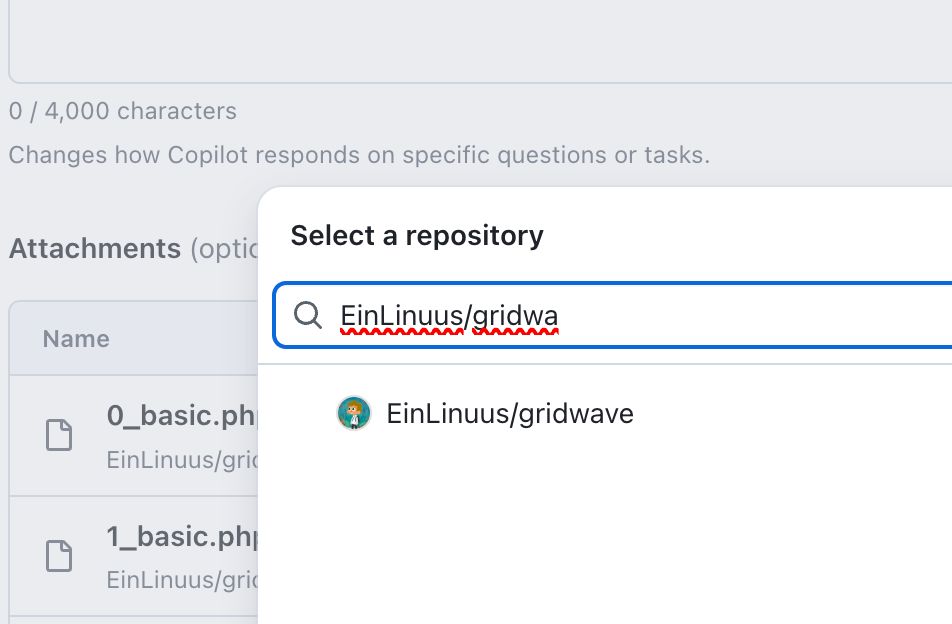Click the "0 / 4,000 characters" counter

[123, 111]
